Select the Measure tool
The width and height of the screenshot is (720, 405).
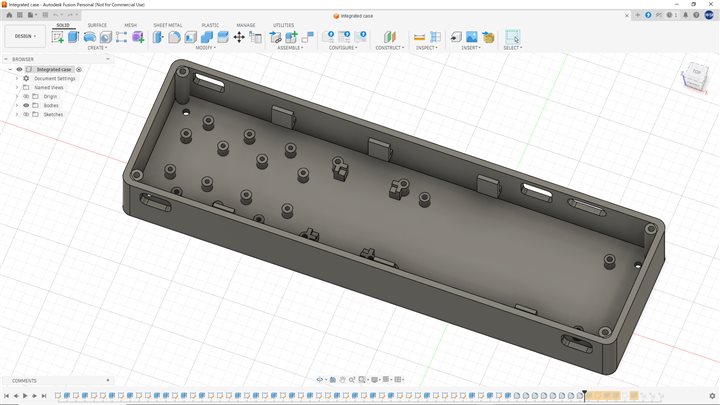419,37
